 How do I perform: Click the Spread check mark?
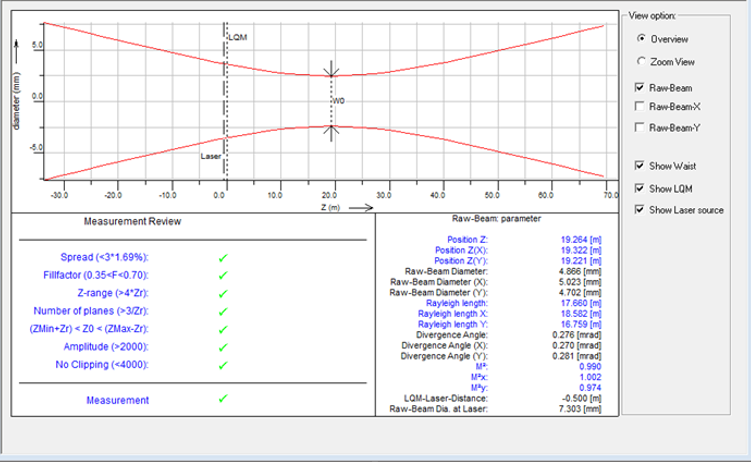223,258
